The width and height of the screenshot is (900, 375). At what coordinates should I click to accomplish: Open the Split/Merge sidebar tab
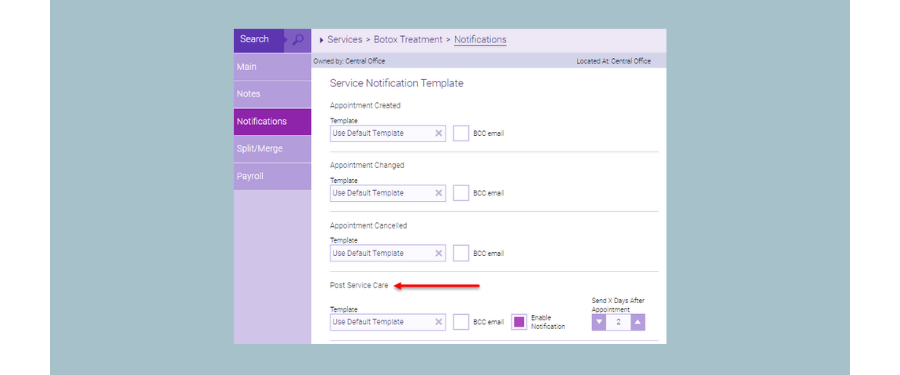(272, 149)
